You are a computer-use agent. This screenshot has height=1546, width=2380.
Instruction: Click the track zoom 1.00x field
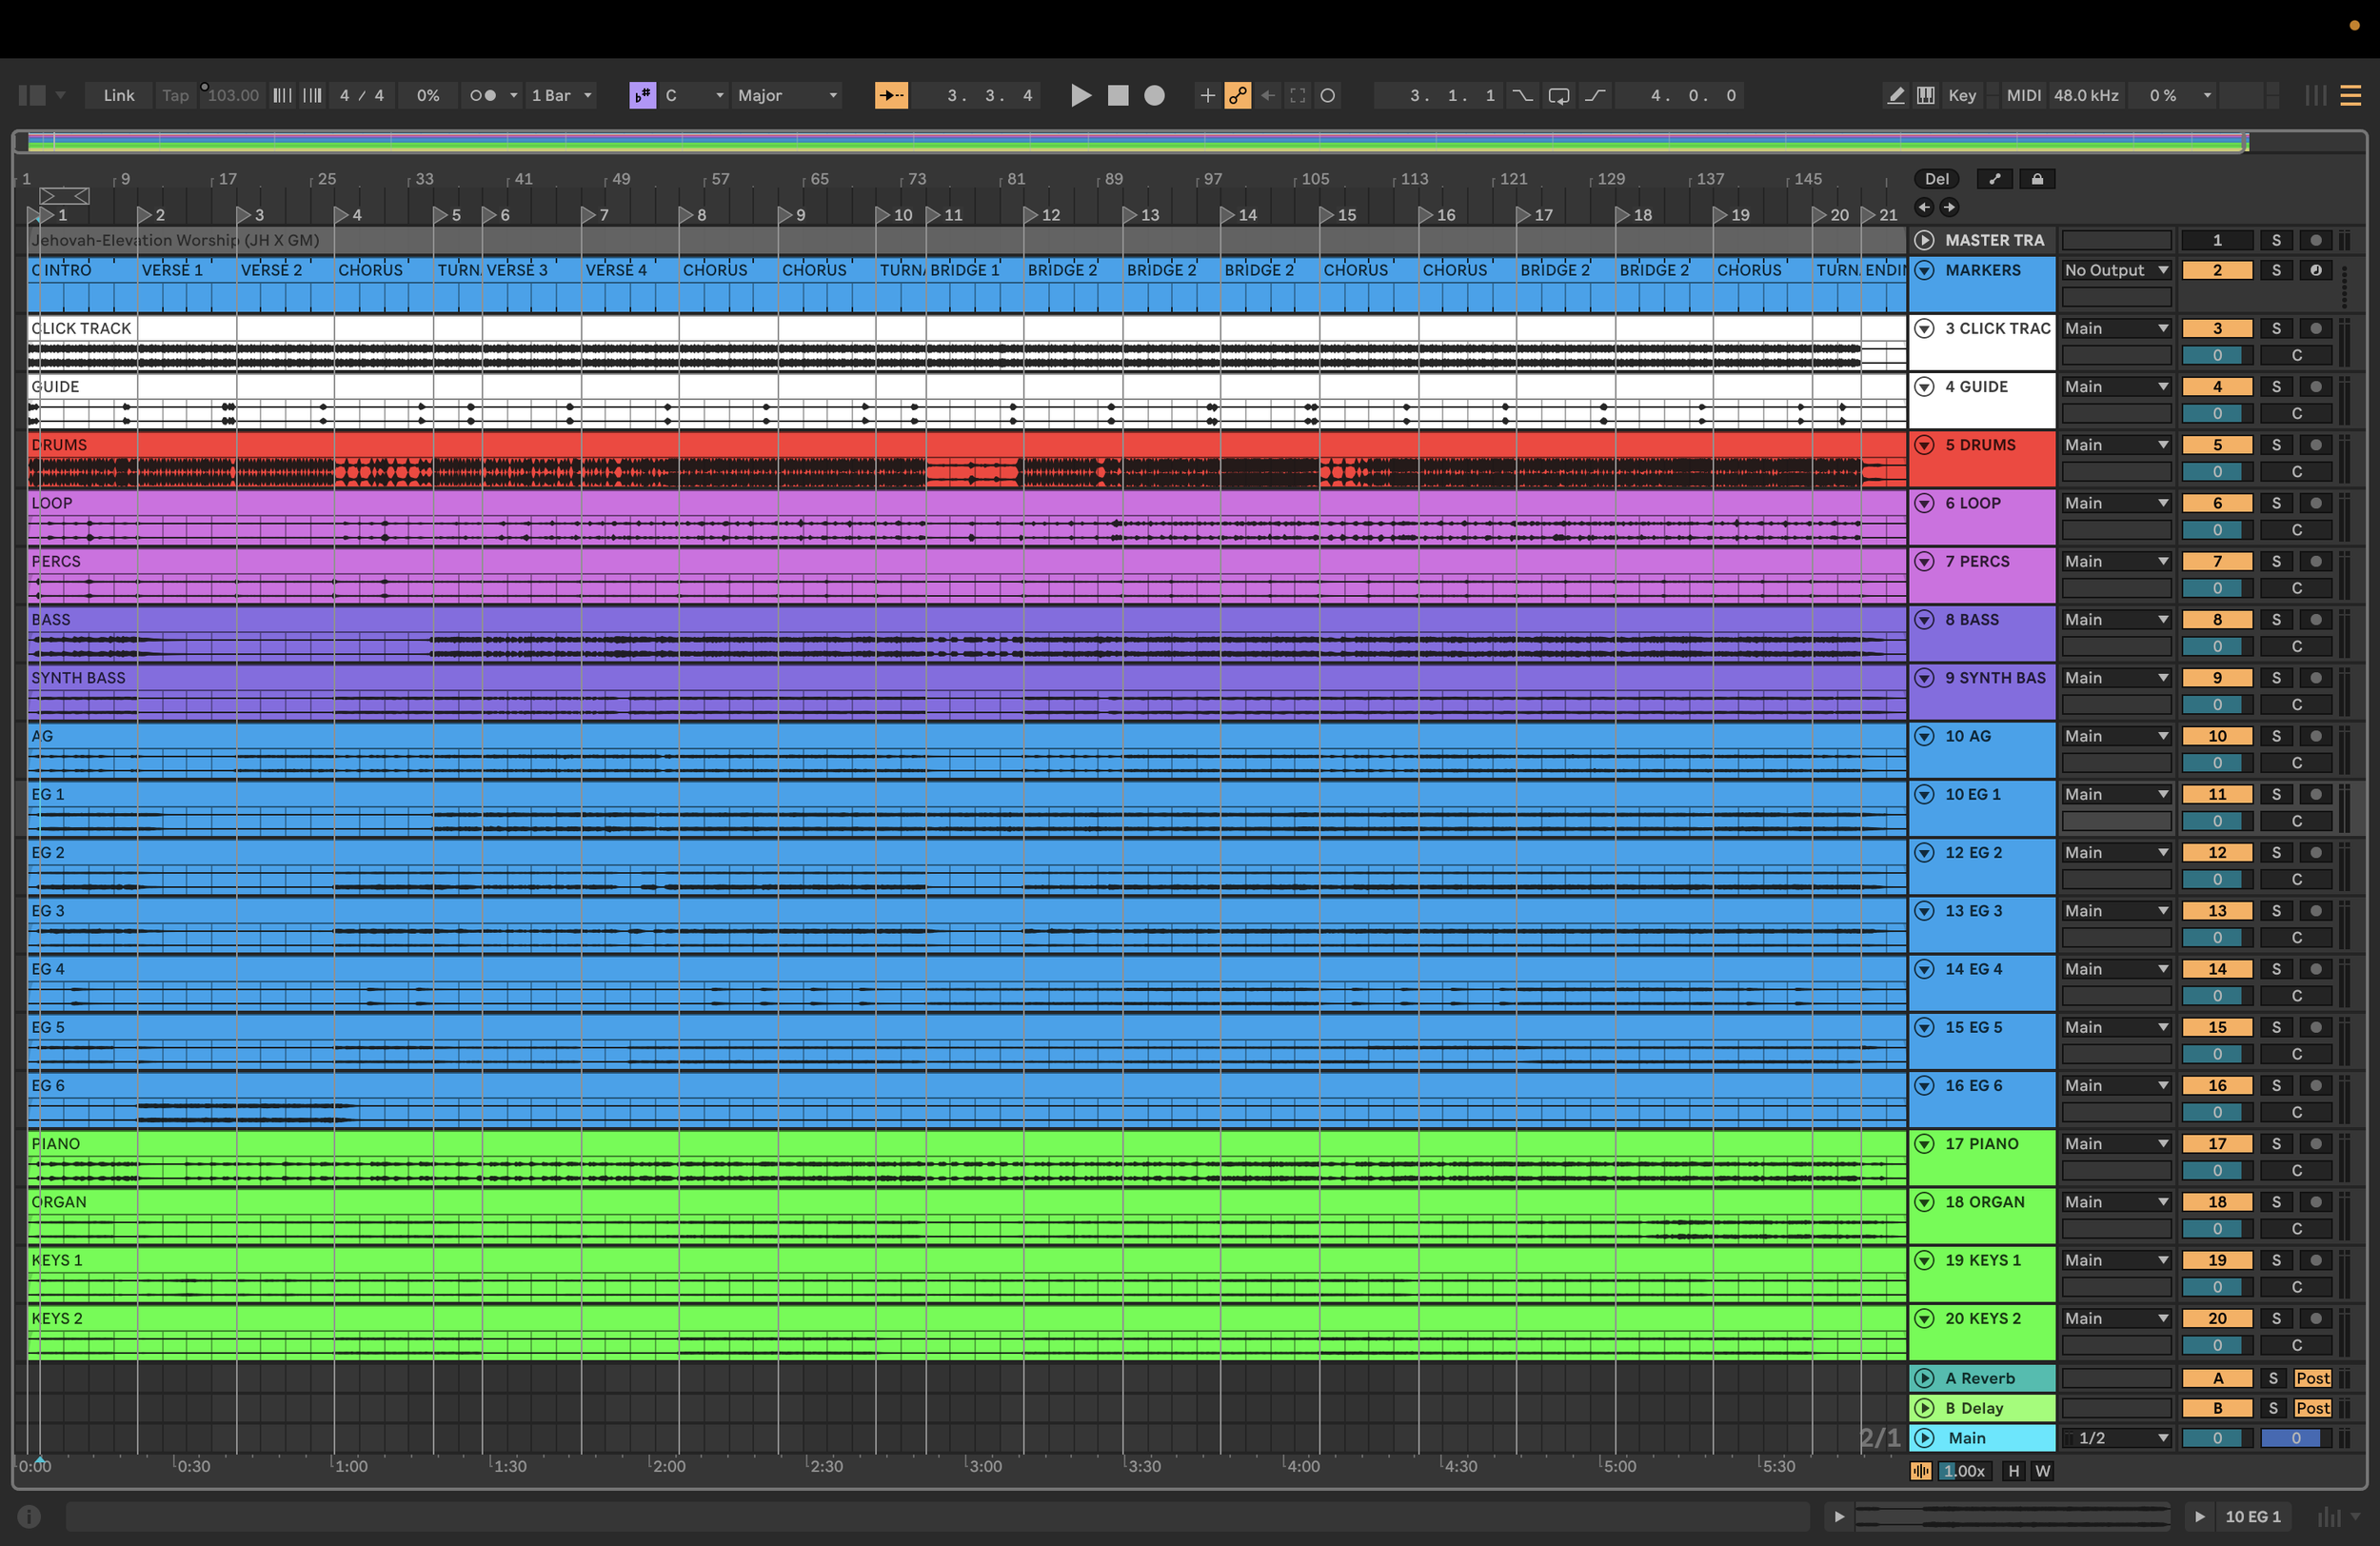(1964, 1471)
